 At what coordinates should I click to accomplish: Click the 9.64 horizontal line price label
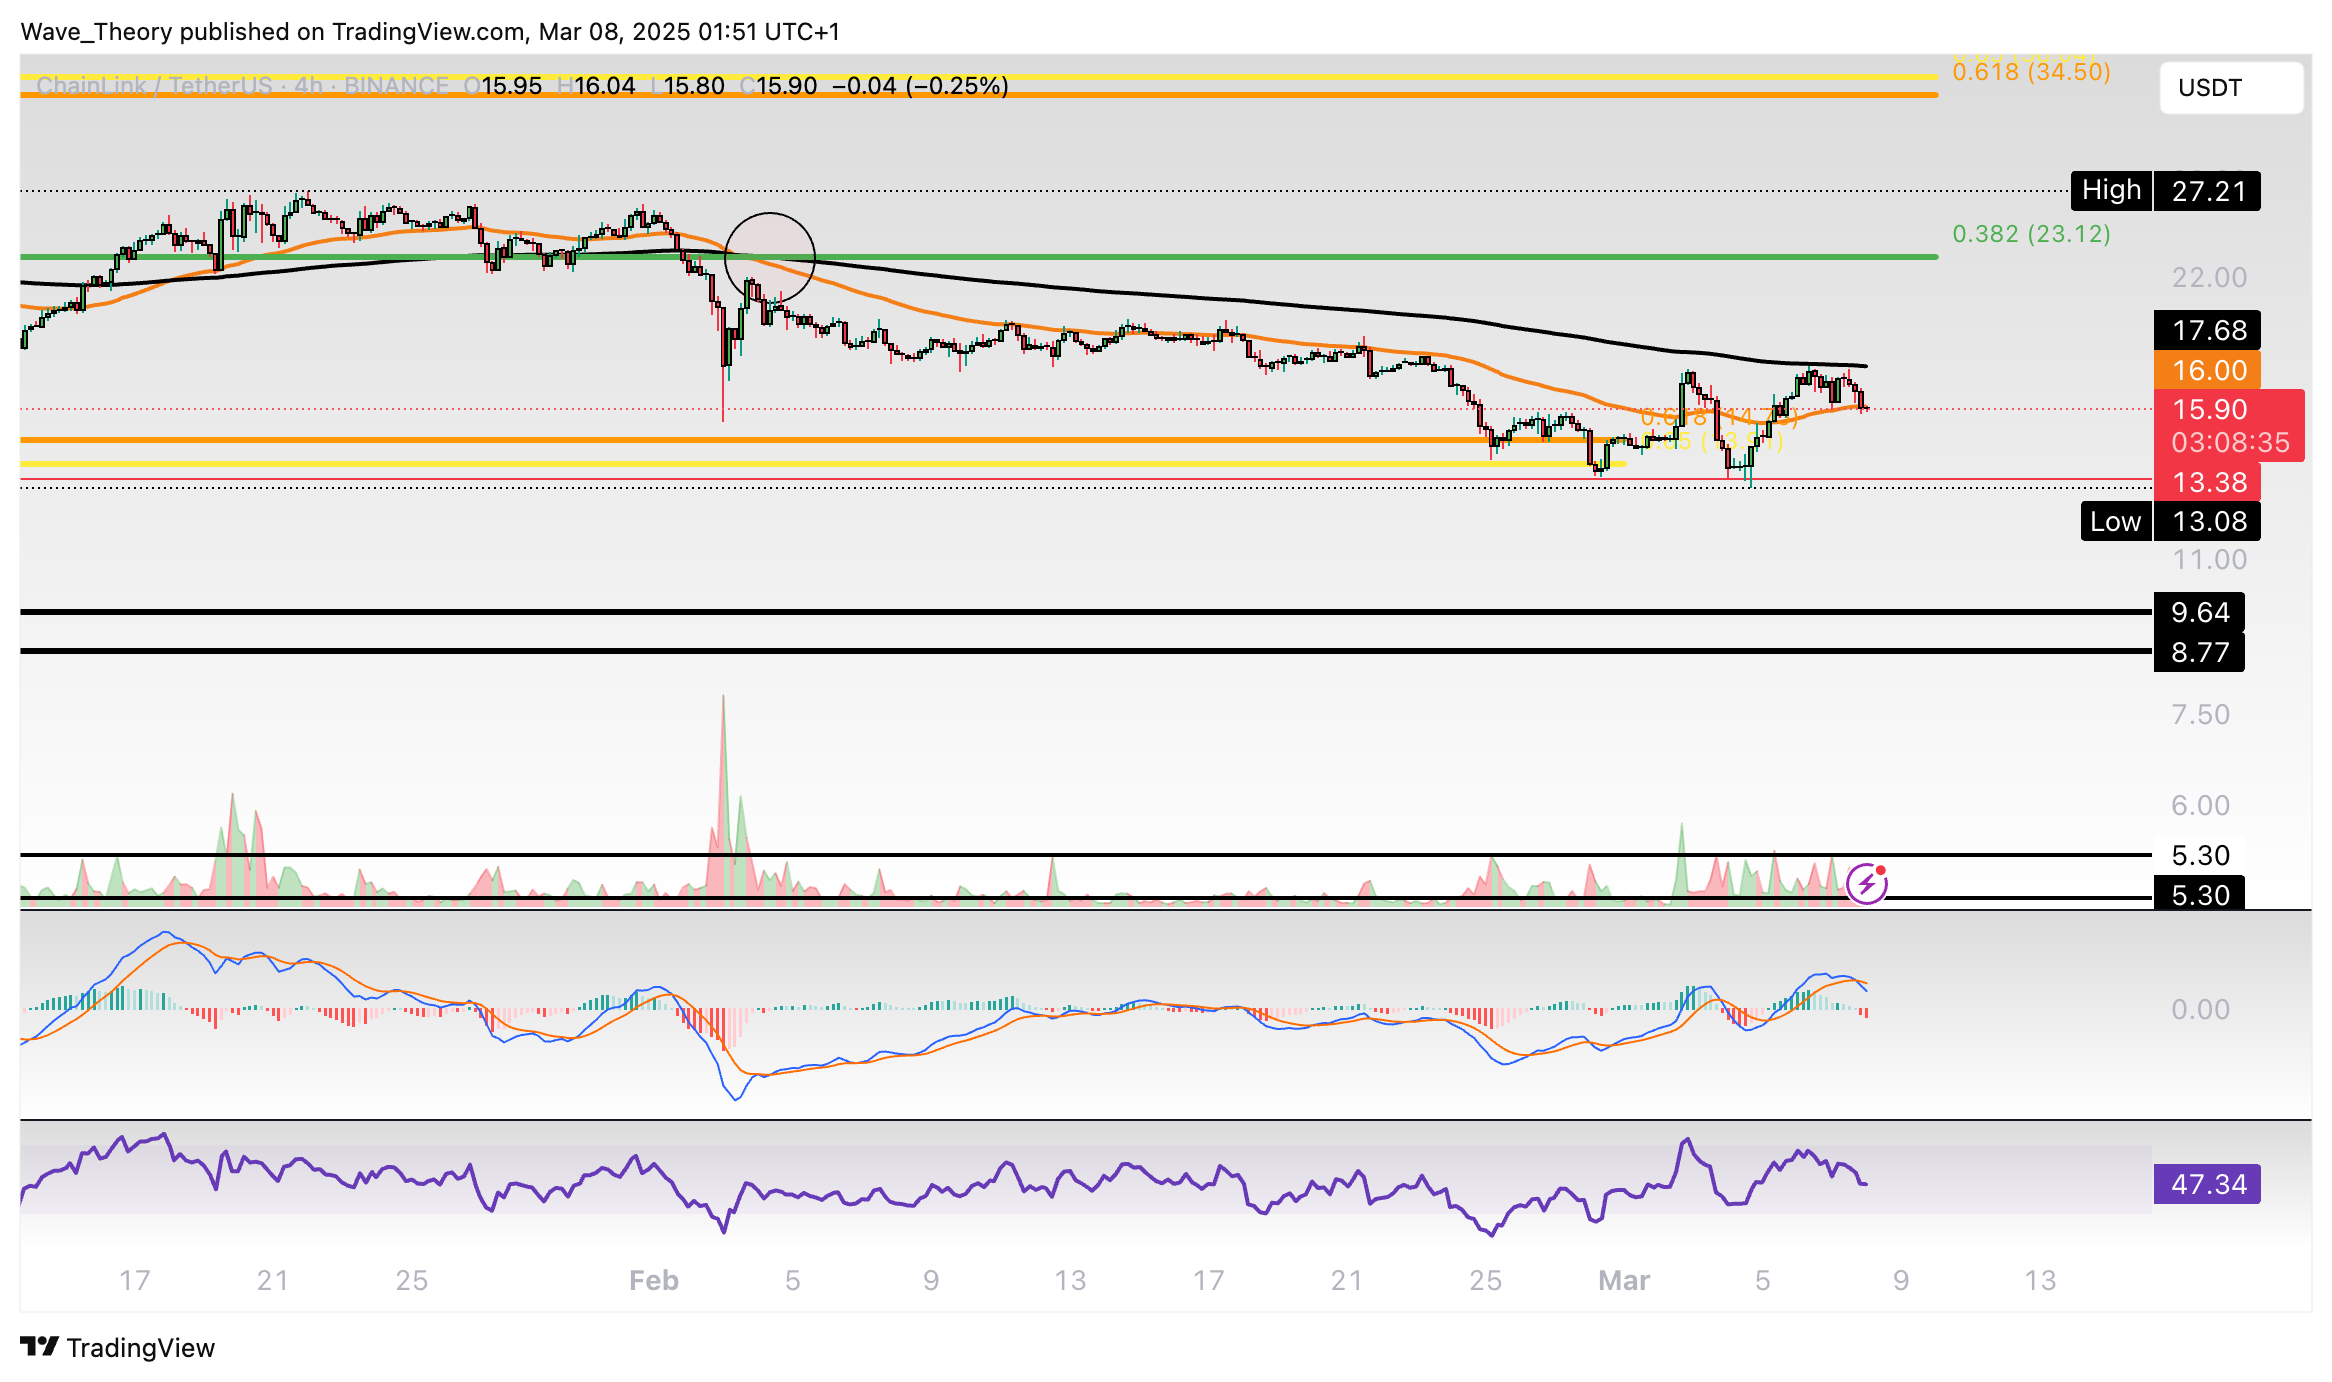point(2200,612)
